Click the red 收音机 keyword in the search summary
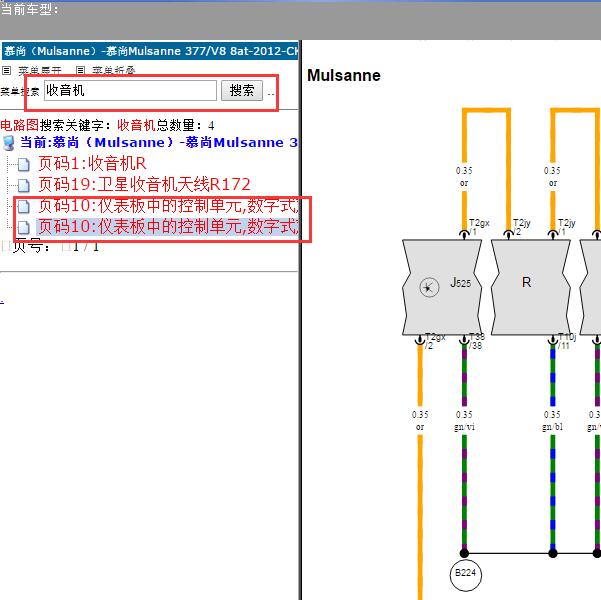The height and width of the screenshot is (600, 601). [136, 125]
